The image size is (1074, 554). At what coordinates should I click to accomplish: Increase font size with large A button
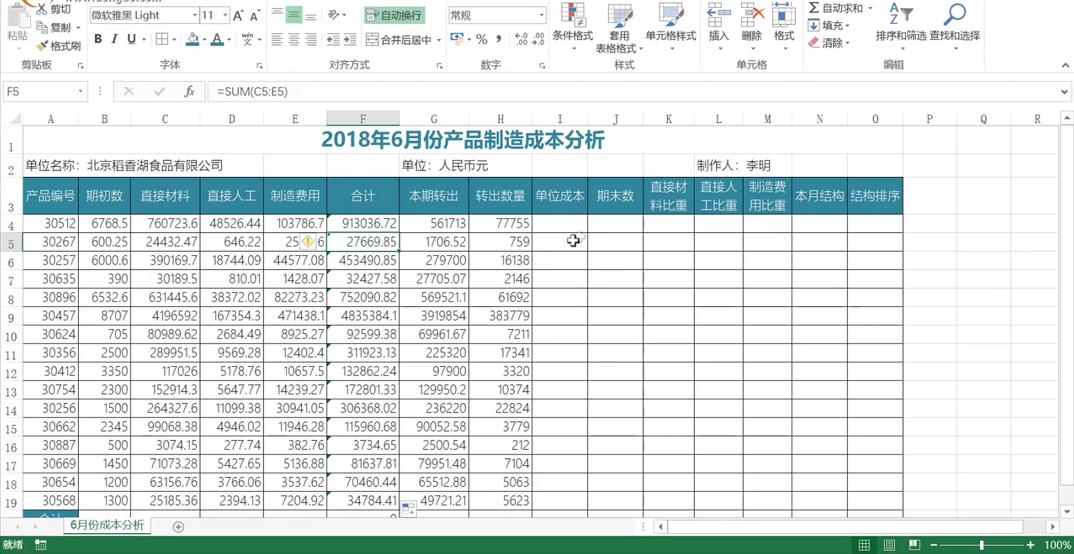(x=238, y=15)
